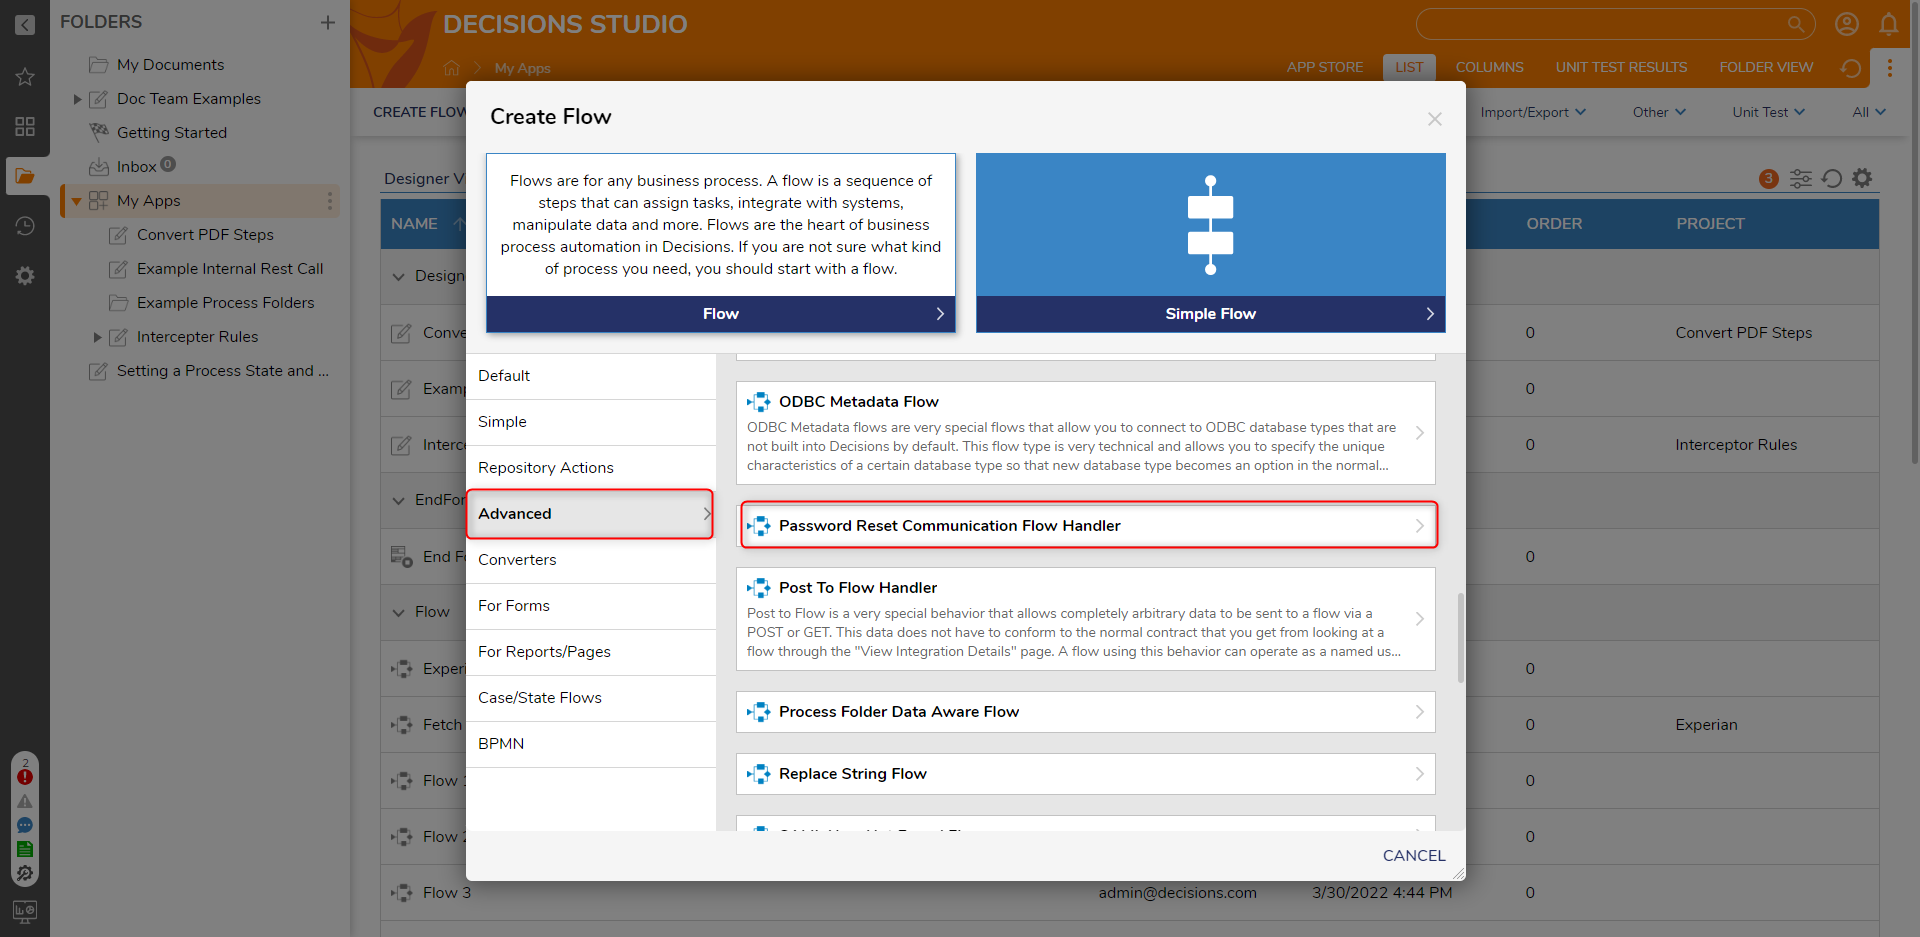Expand the Doc Team Examples folder
1920x937 pixels.
(77, 99)
